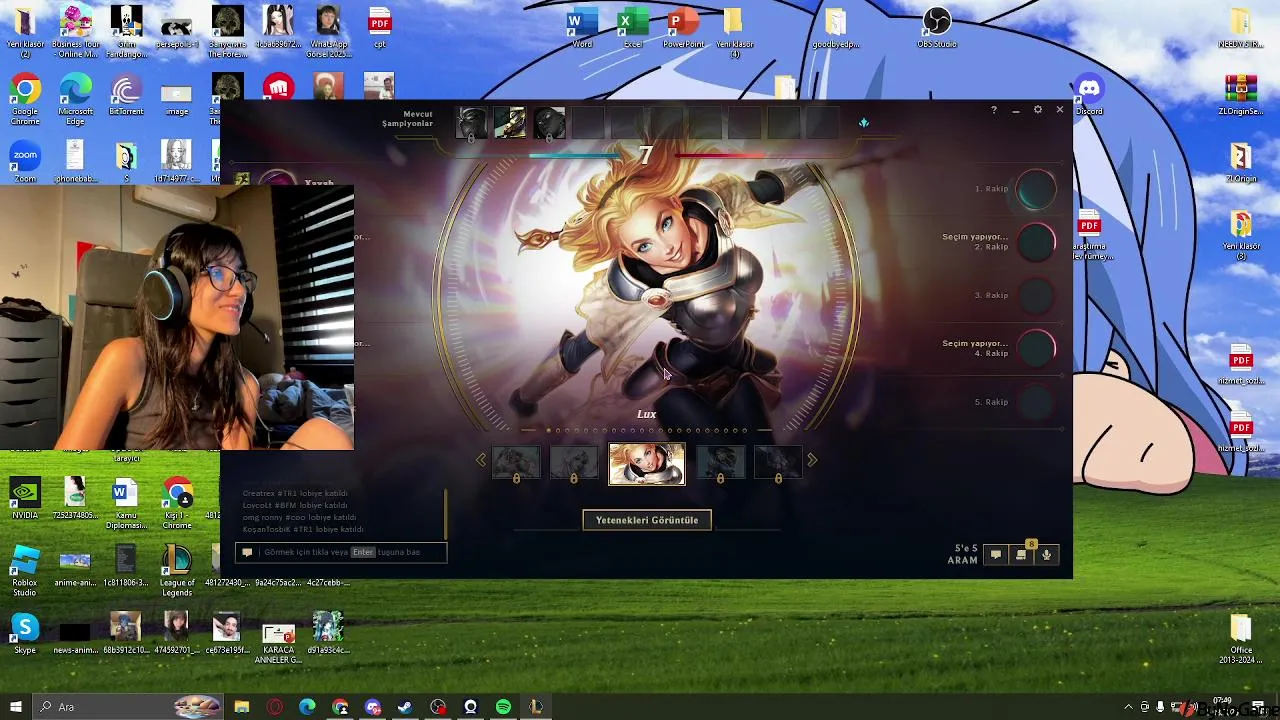Open ZLOriginSe... desktop shortcut
This screenshot has width=1280, height=720.
(x=1241, y=96)
